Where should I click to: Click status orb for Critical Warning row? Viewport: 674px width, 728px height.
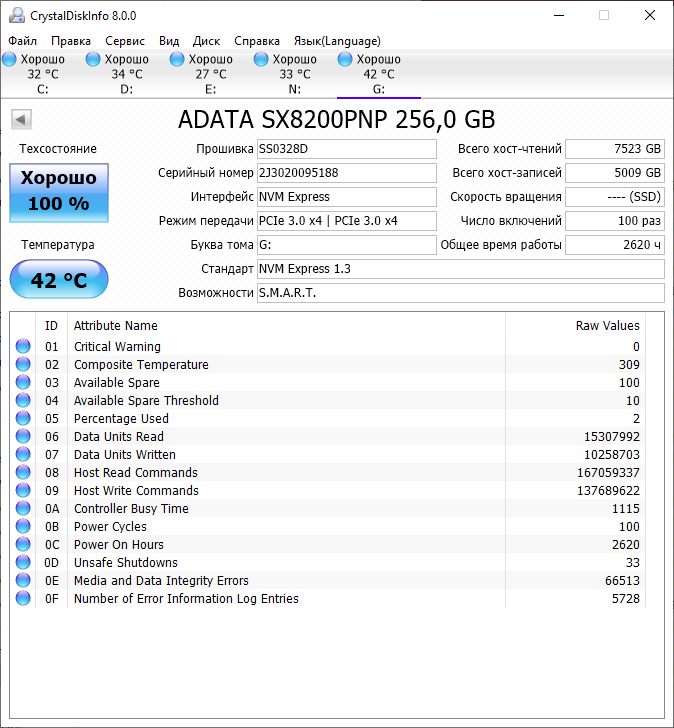[x=23, y=346]
